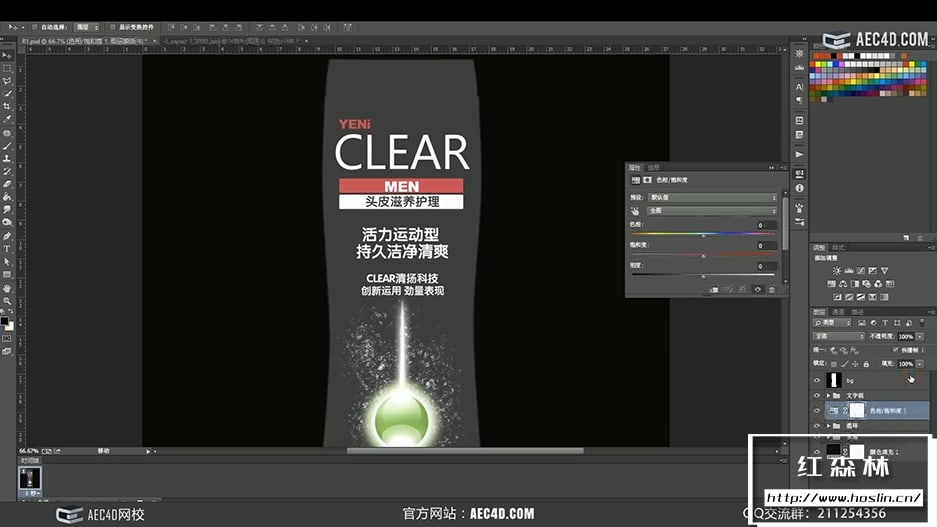
Task: Hide the 色相/饱和度 1 adjustment layer
Action: coord(817,410)
